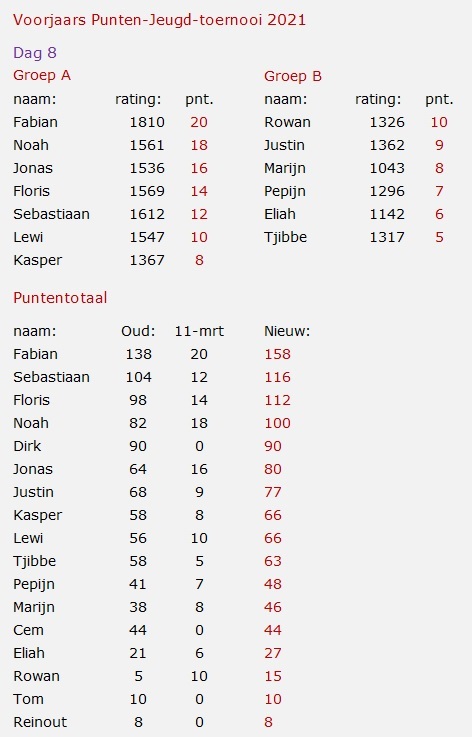The width and height of the screenshot is (472, 737).
Task: Click Dirk's name in Puntentotaal
Action: click(27, 447)
